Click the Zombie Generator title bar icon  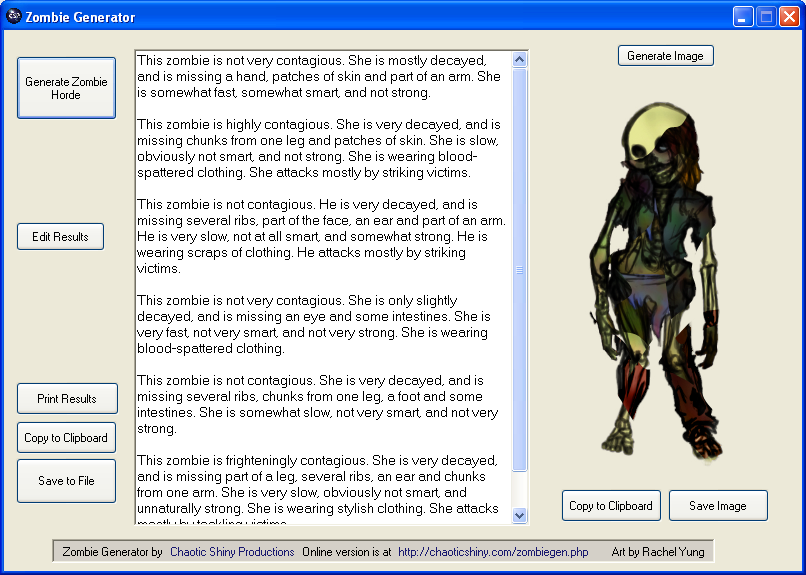click(14, 16)
